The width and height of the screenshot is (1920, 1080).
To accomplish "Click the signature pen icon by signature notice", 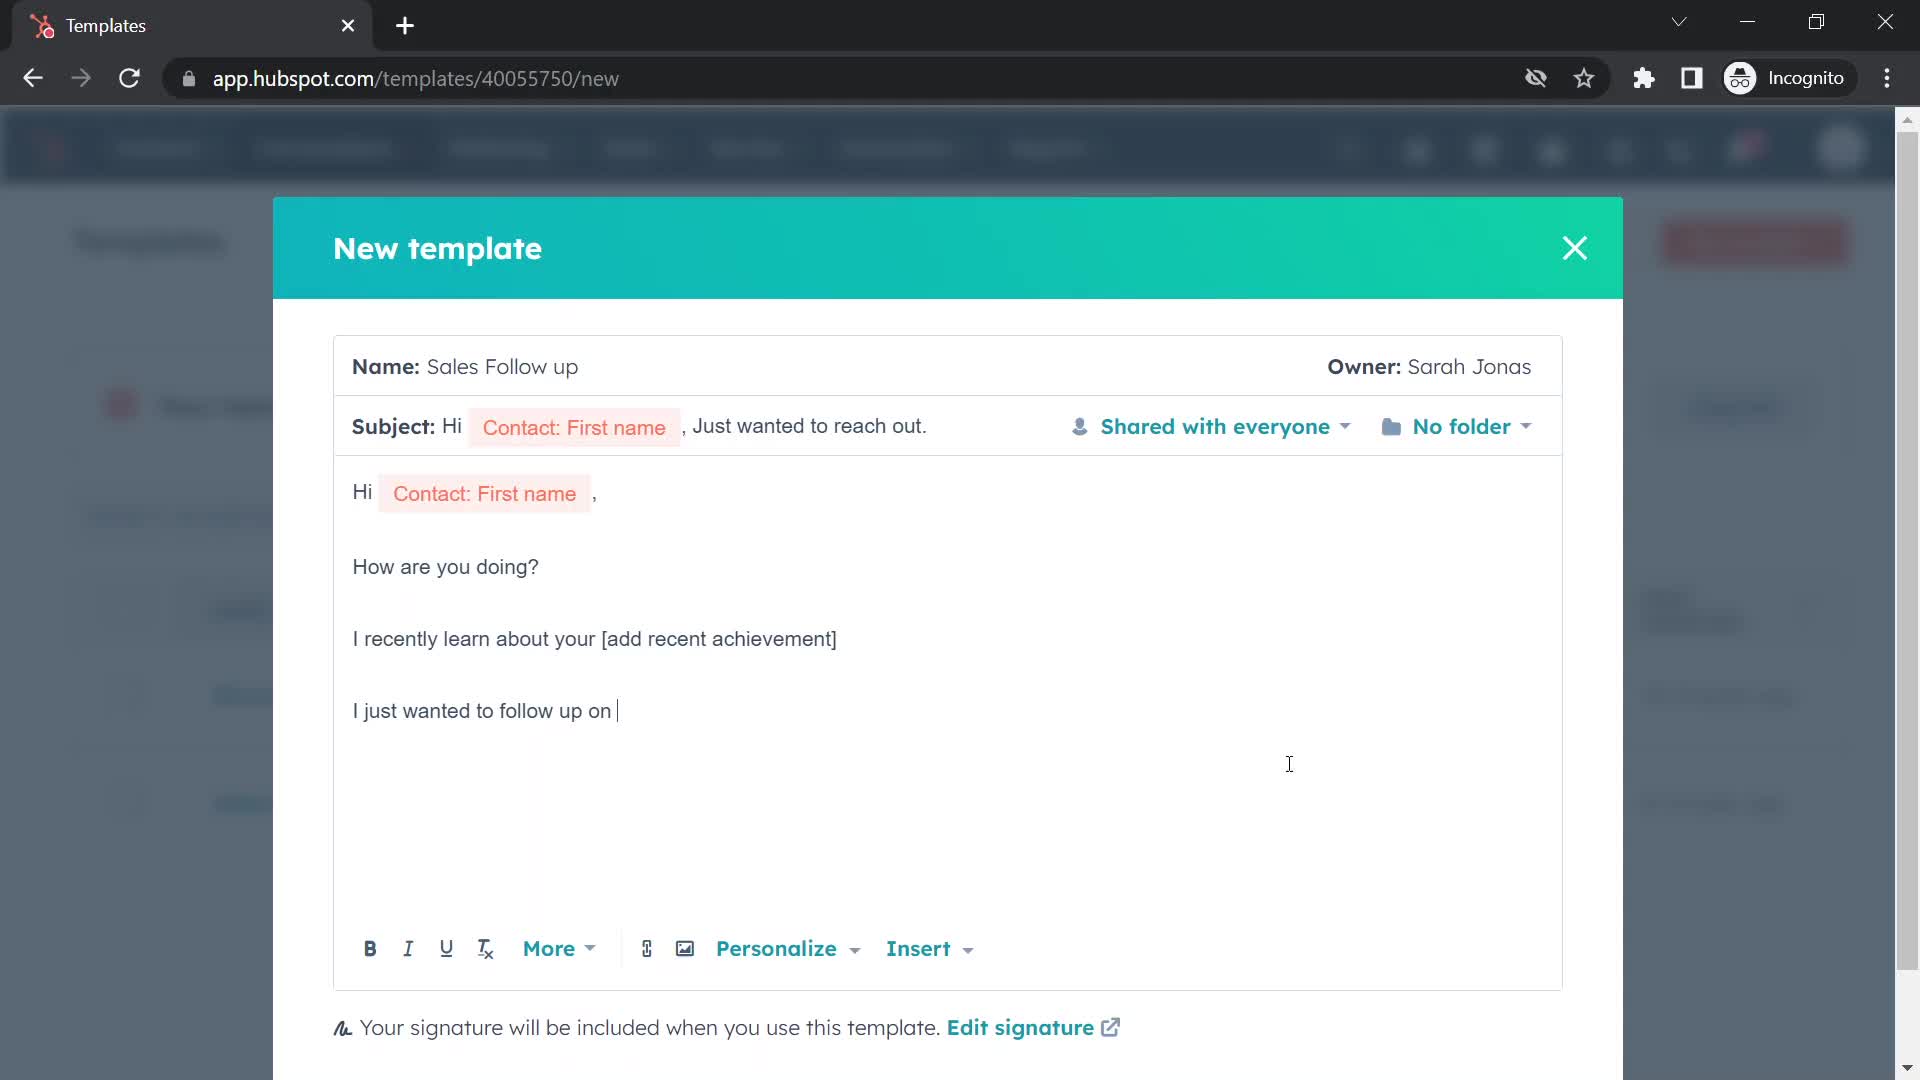I will [x=343, y=1029].
